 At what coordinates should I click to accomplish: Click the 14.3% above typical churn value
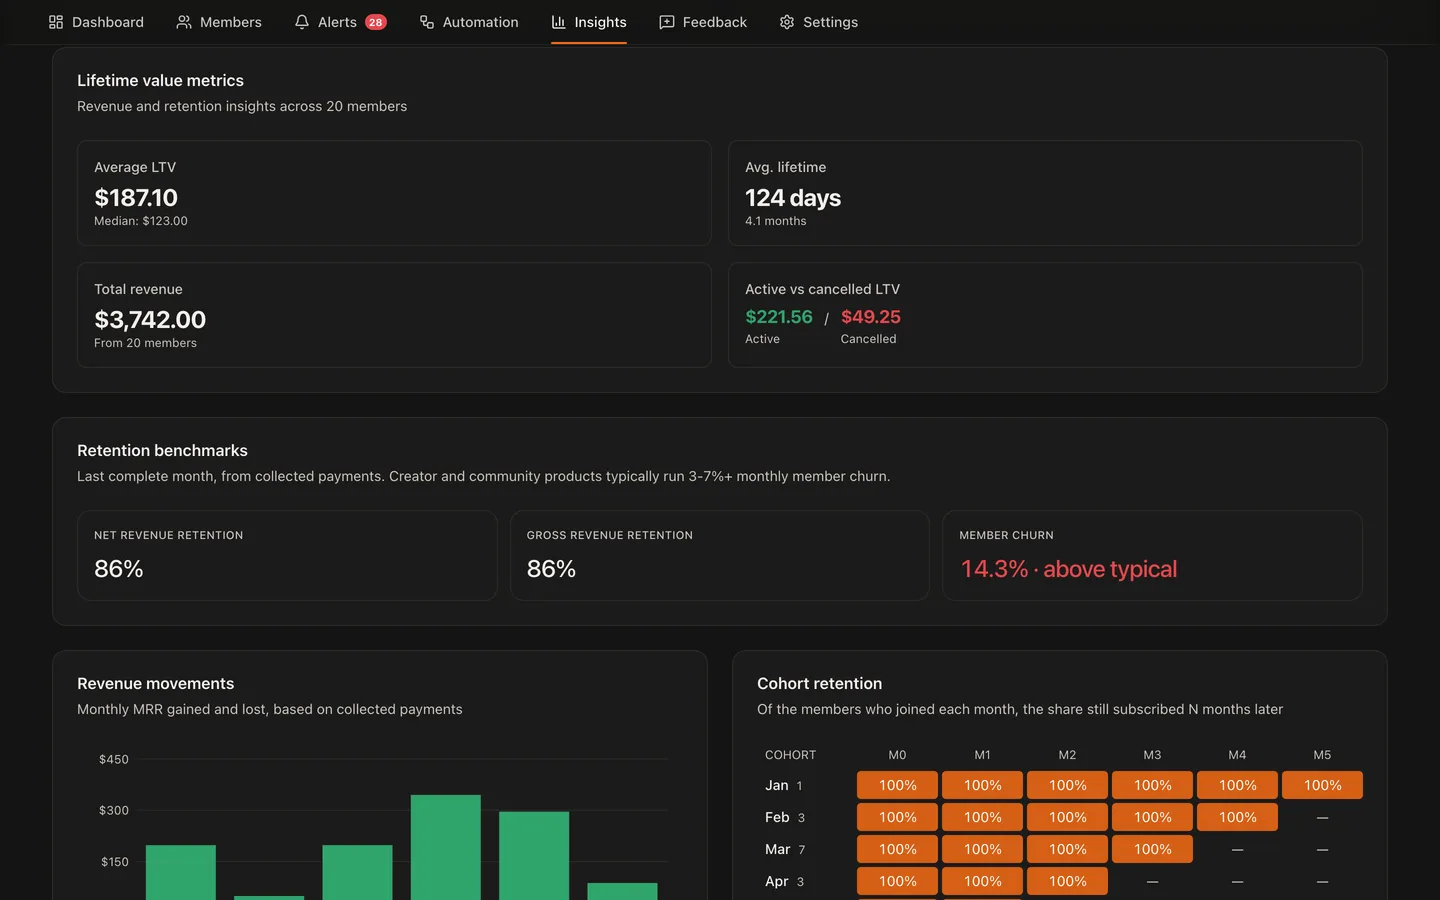(x=1069, y=569)
